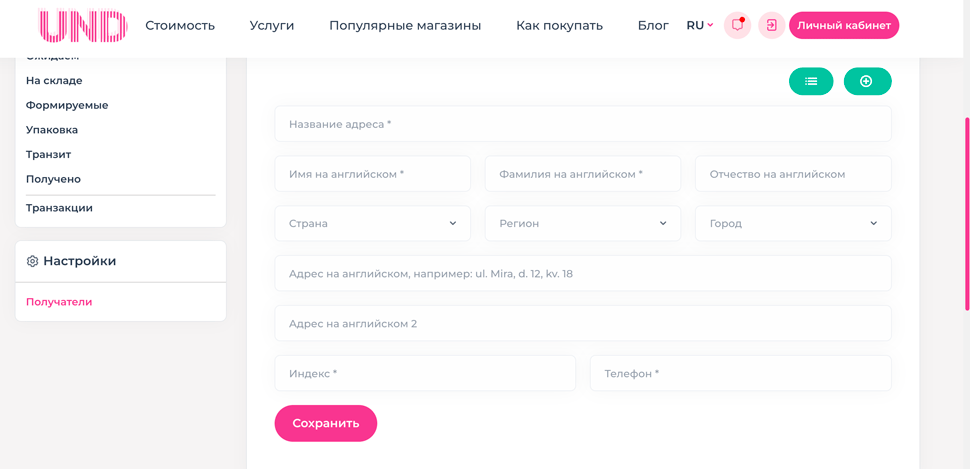Focus the Имя на английском field
Viewport: 970px width, 469px height.
372,174
